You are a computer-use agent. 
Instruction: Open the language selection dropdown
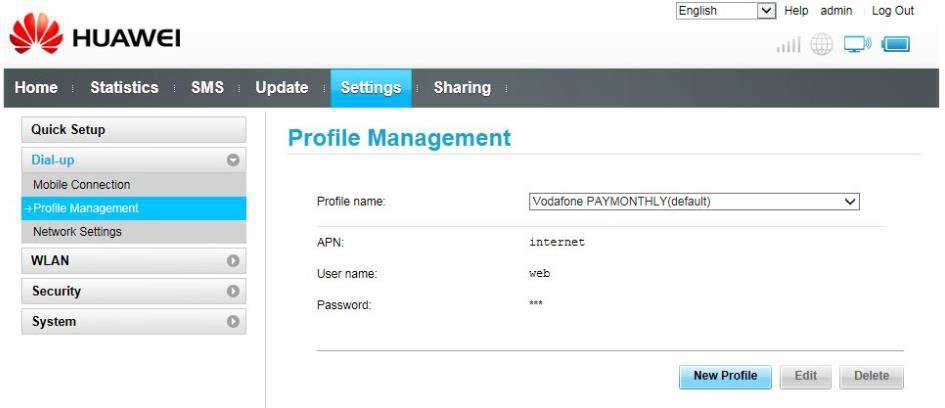pos(724,10)
